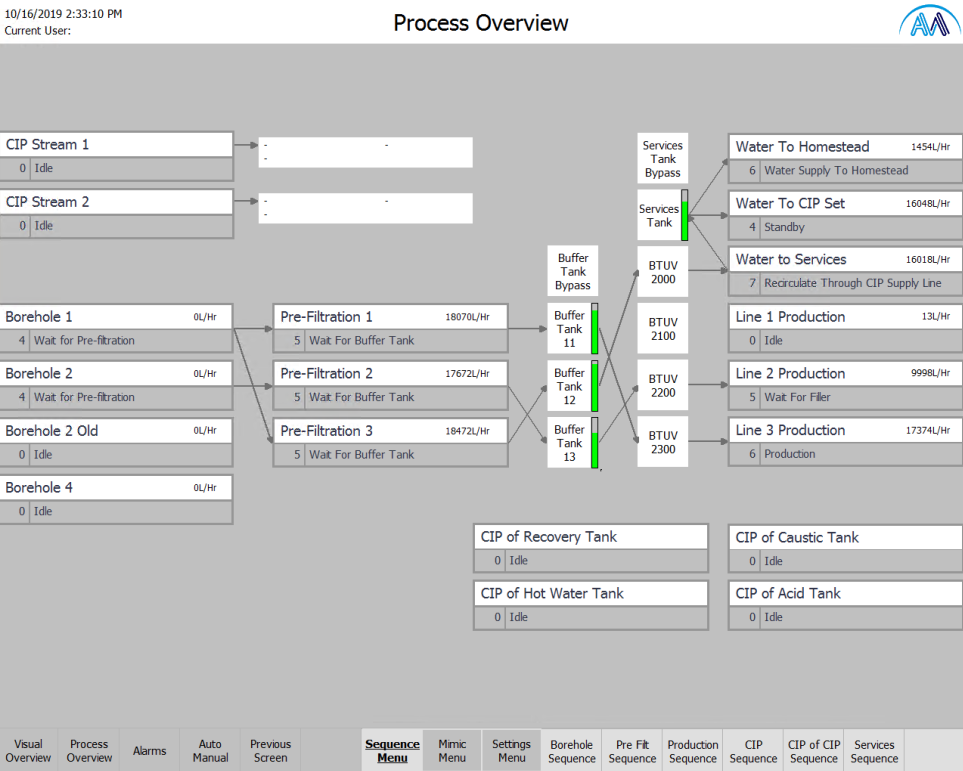This screenshot has height=771, width=963.
Task: Select the CIP Stream 2 block
Action: pyautogui.click(x=117, y=213)
